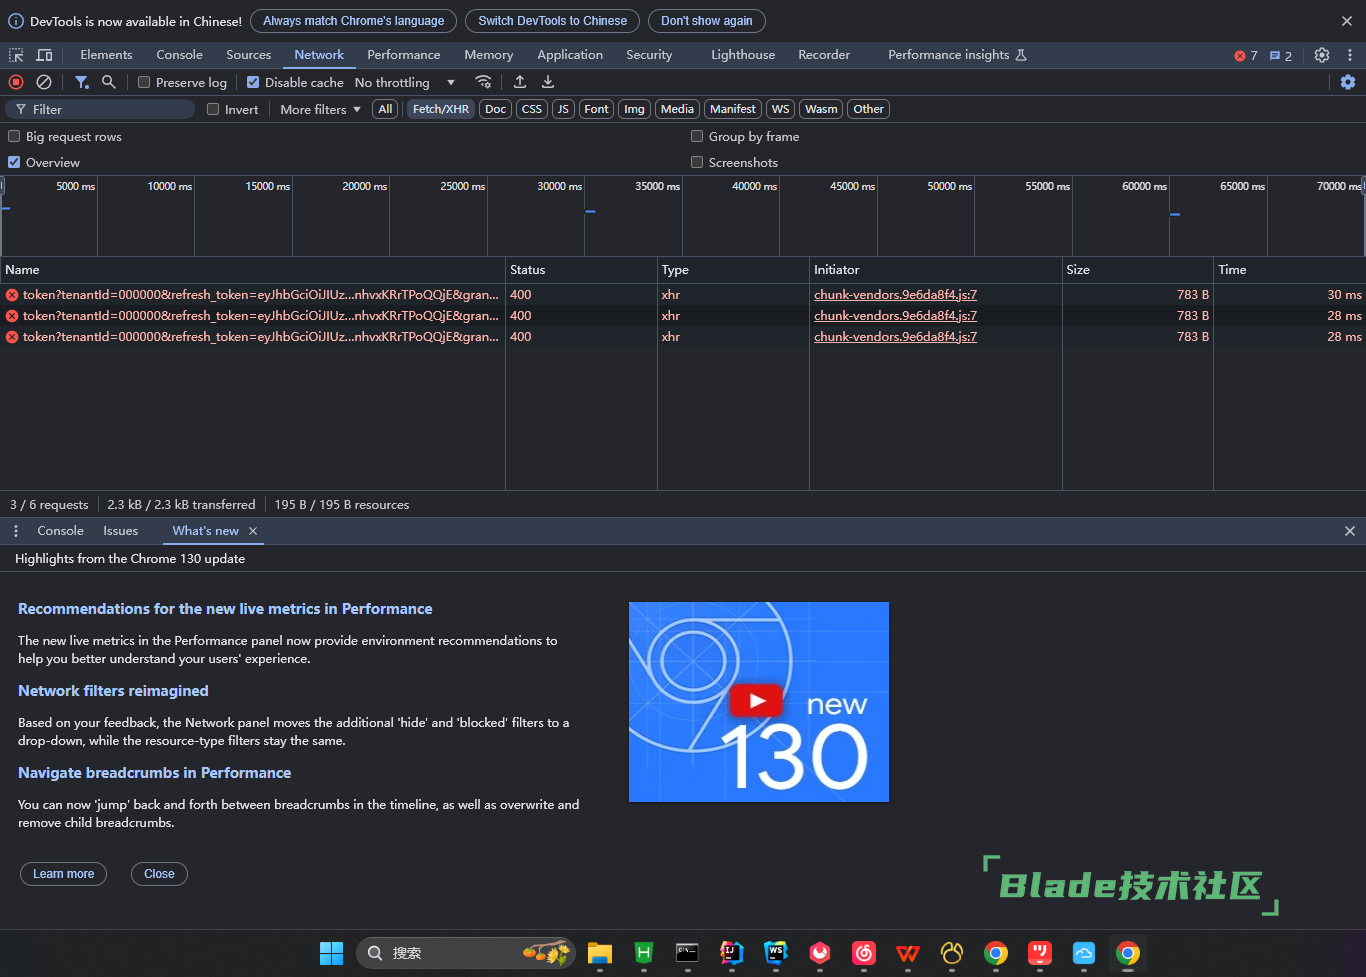This screenshot has width=1366, height=977.
Task: Open Network settings gear icon
Action: [x=1348, y=82]
